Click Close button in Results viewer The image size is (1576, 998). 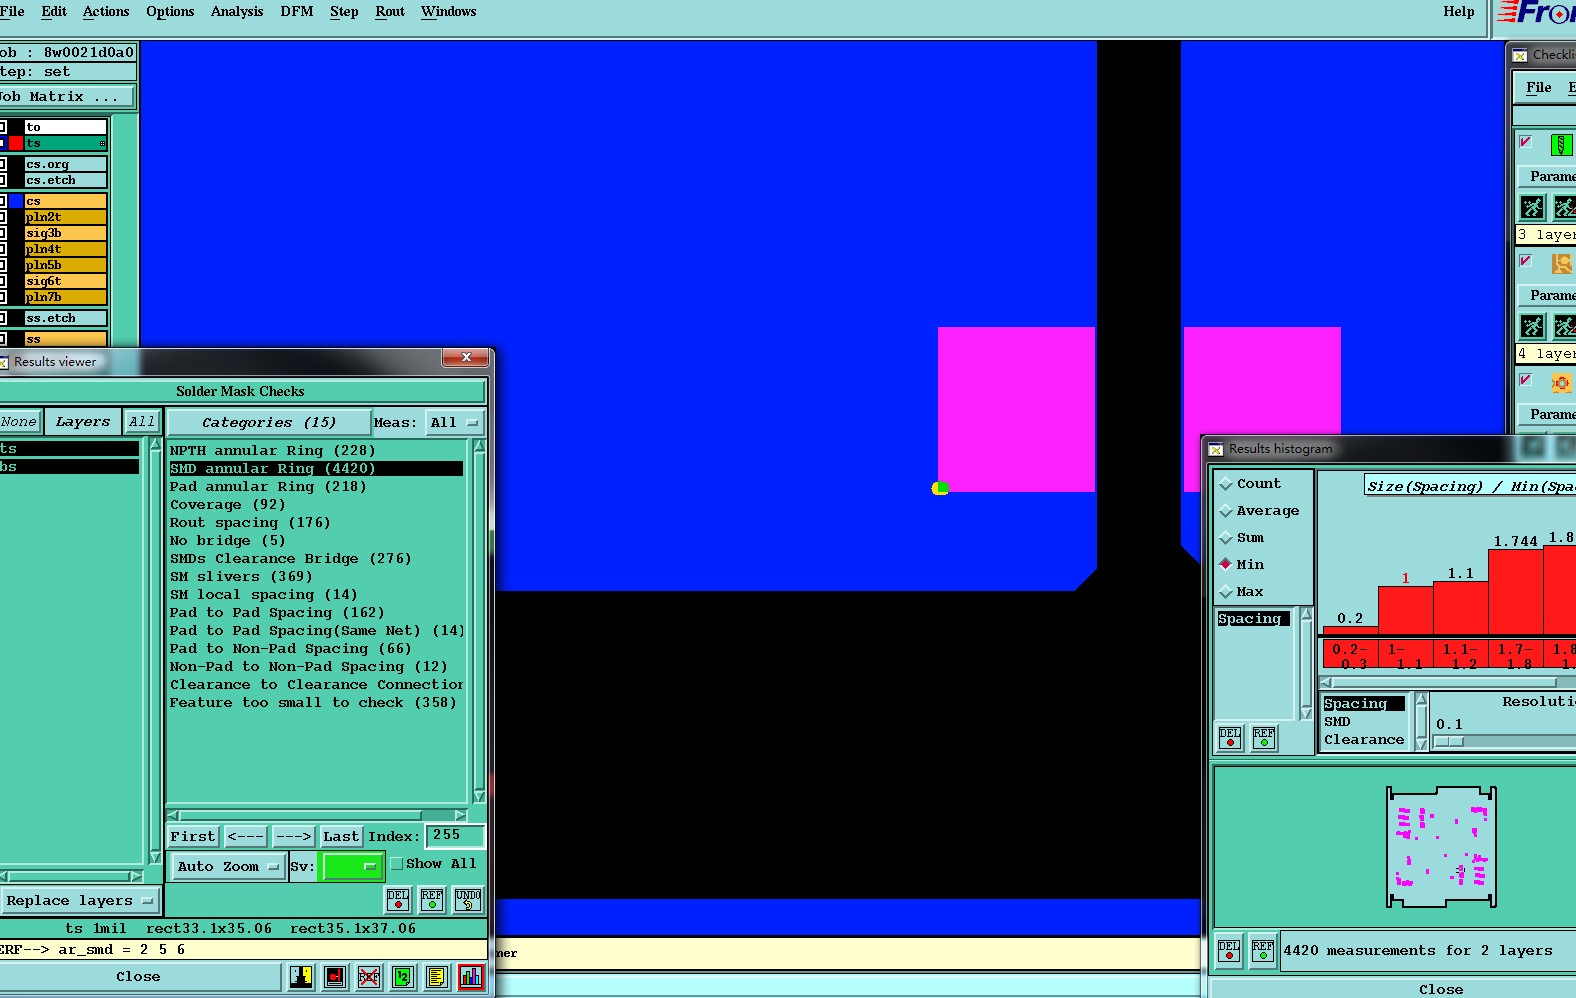tap(138, 977)
